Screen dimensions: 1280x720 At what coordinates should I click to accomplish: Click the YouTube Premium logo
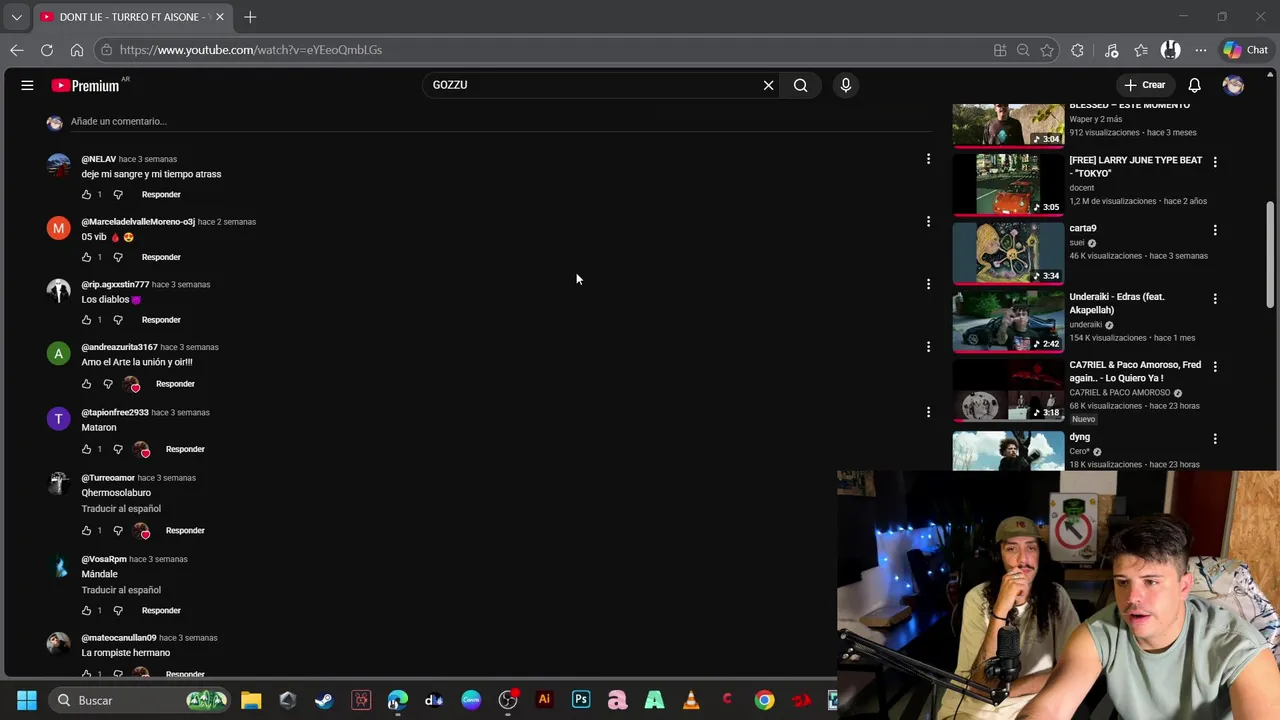click(86, 85)
